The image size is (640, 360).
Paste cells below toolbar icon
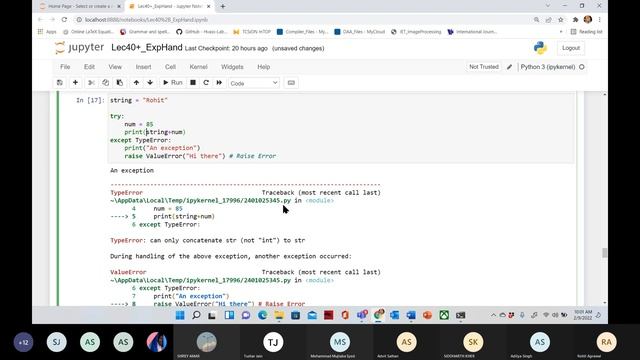pyautogui.click(x=120, y=83)
